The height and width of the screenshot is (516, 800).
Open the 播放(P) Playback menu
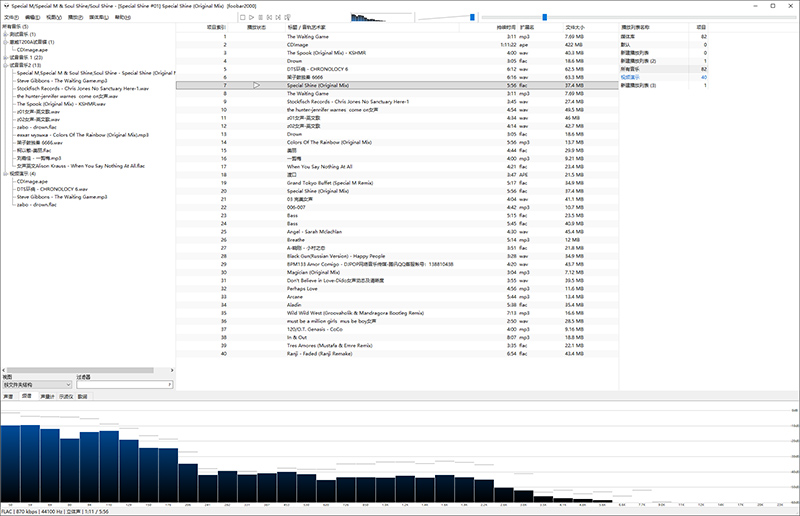[75, 17]
